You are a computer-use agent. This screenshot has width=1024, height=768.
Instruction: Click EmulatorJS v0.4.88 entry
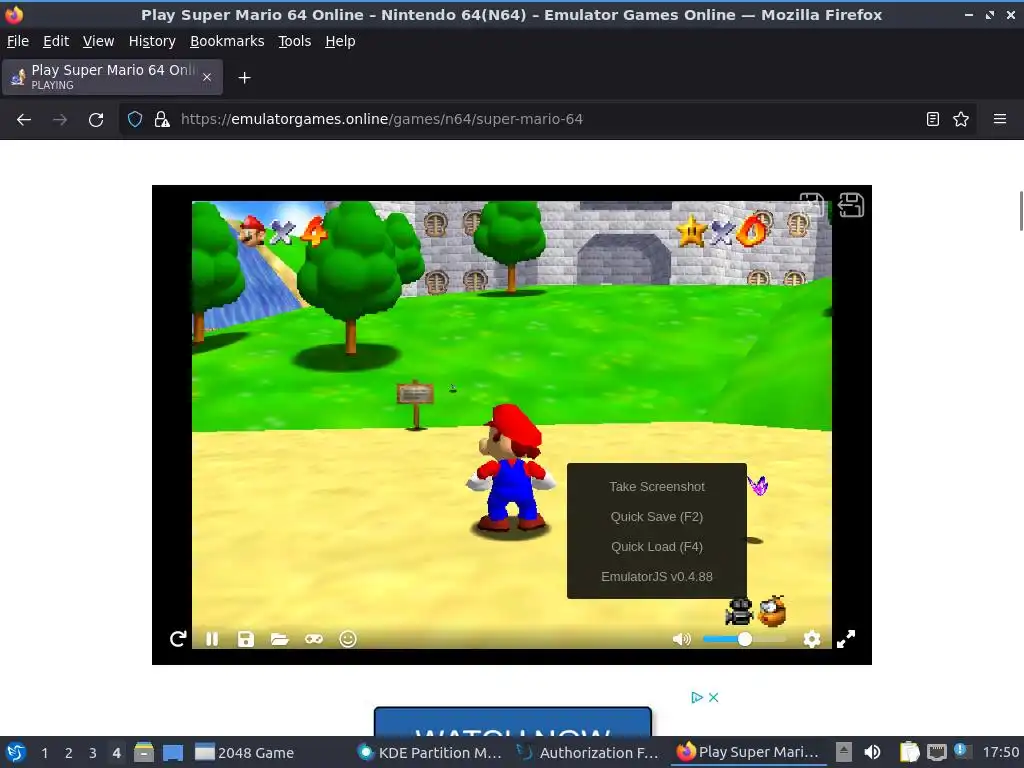(657, 577)
